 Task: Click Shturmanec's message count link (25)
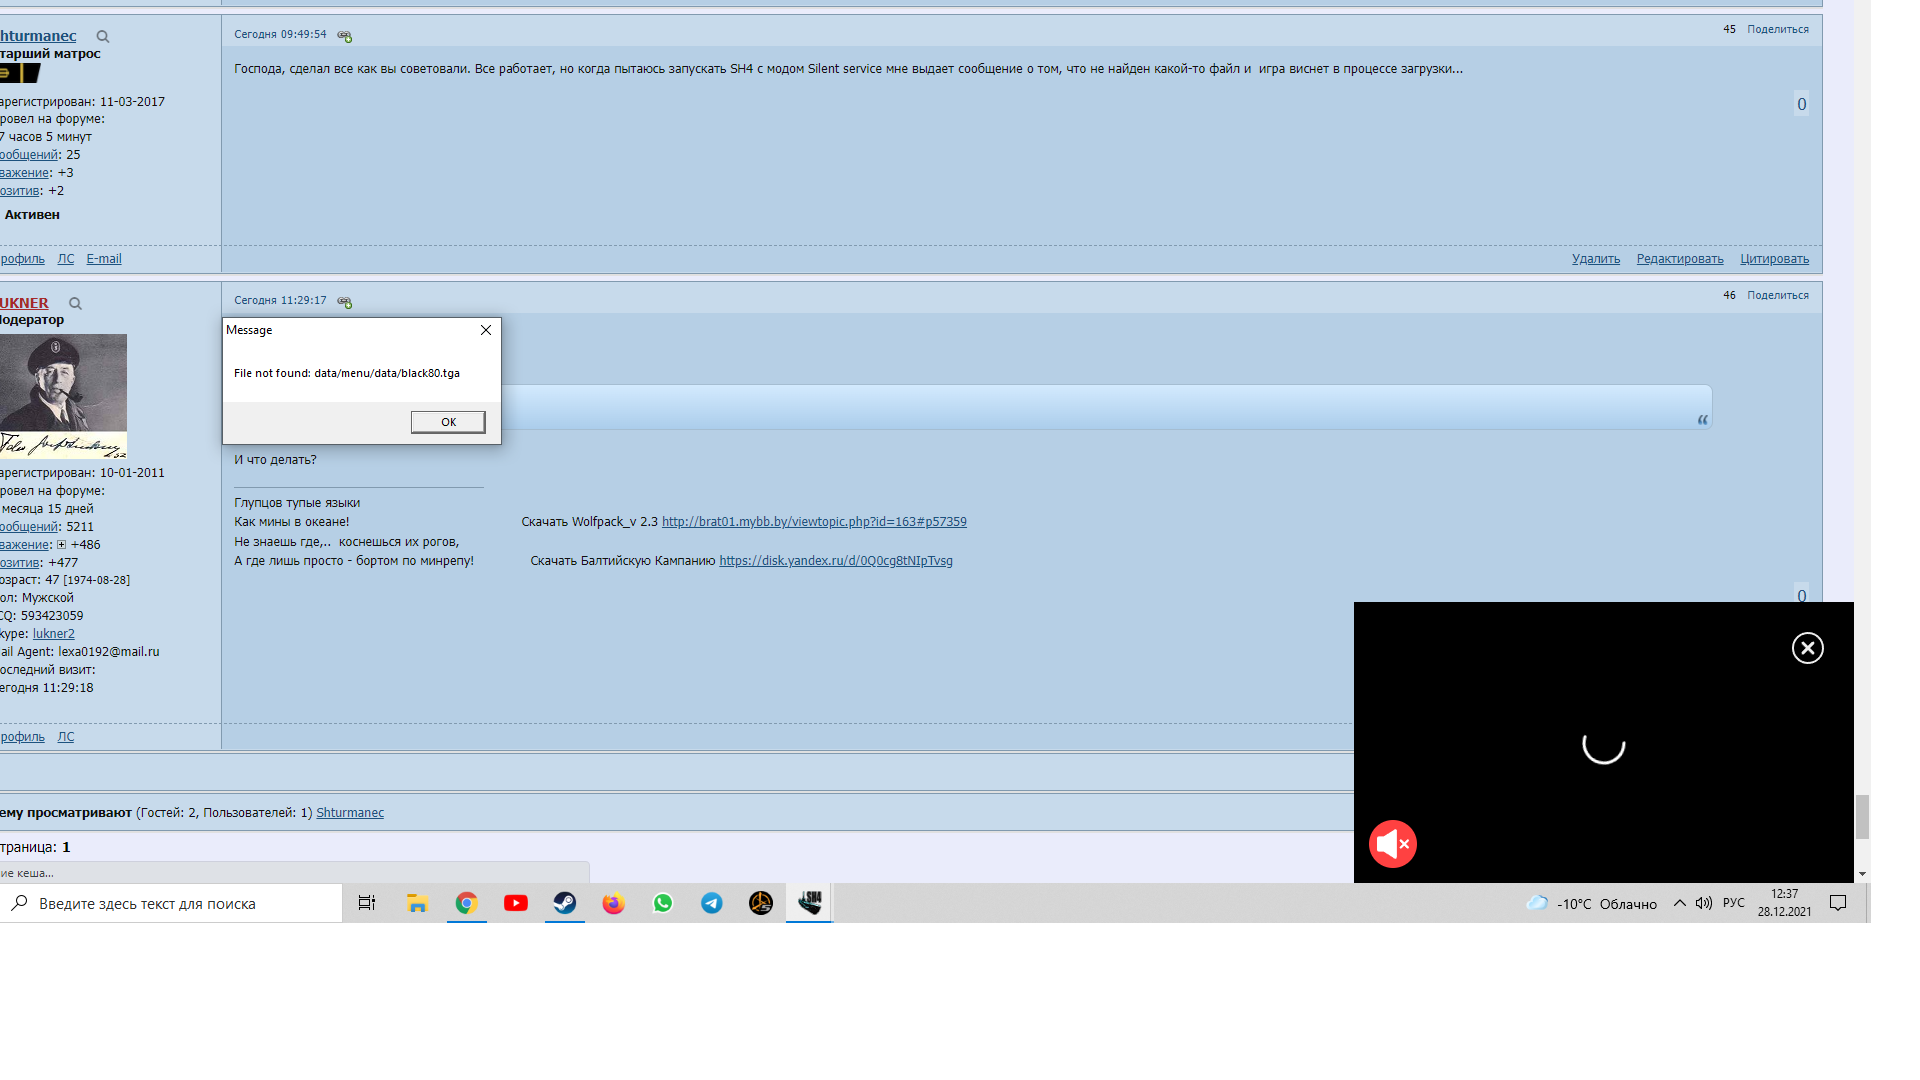point(29,155)
